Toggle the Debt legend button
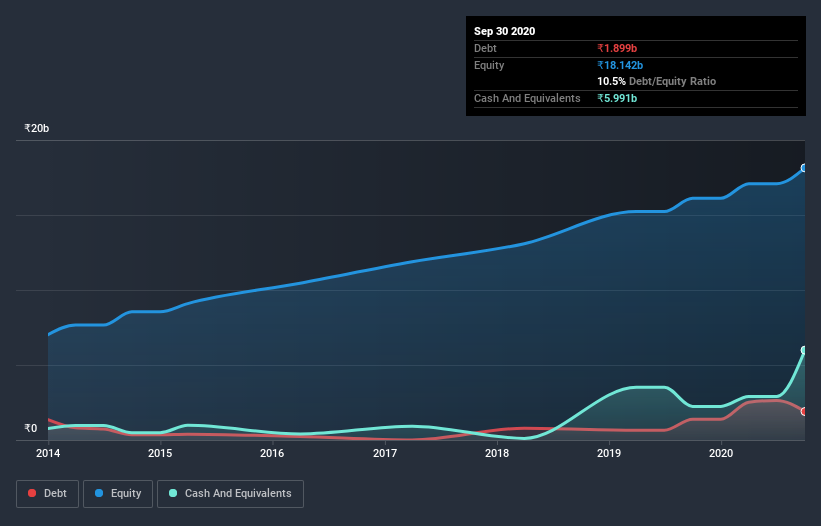821x526 pixels. pos(48,494)
